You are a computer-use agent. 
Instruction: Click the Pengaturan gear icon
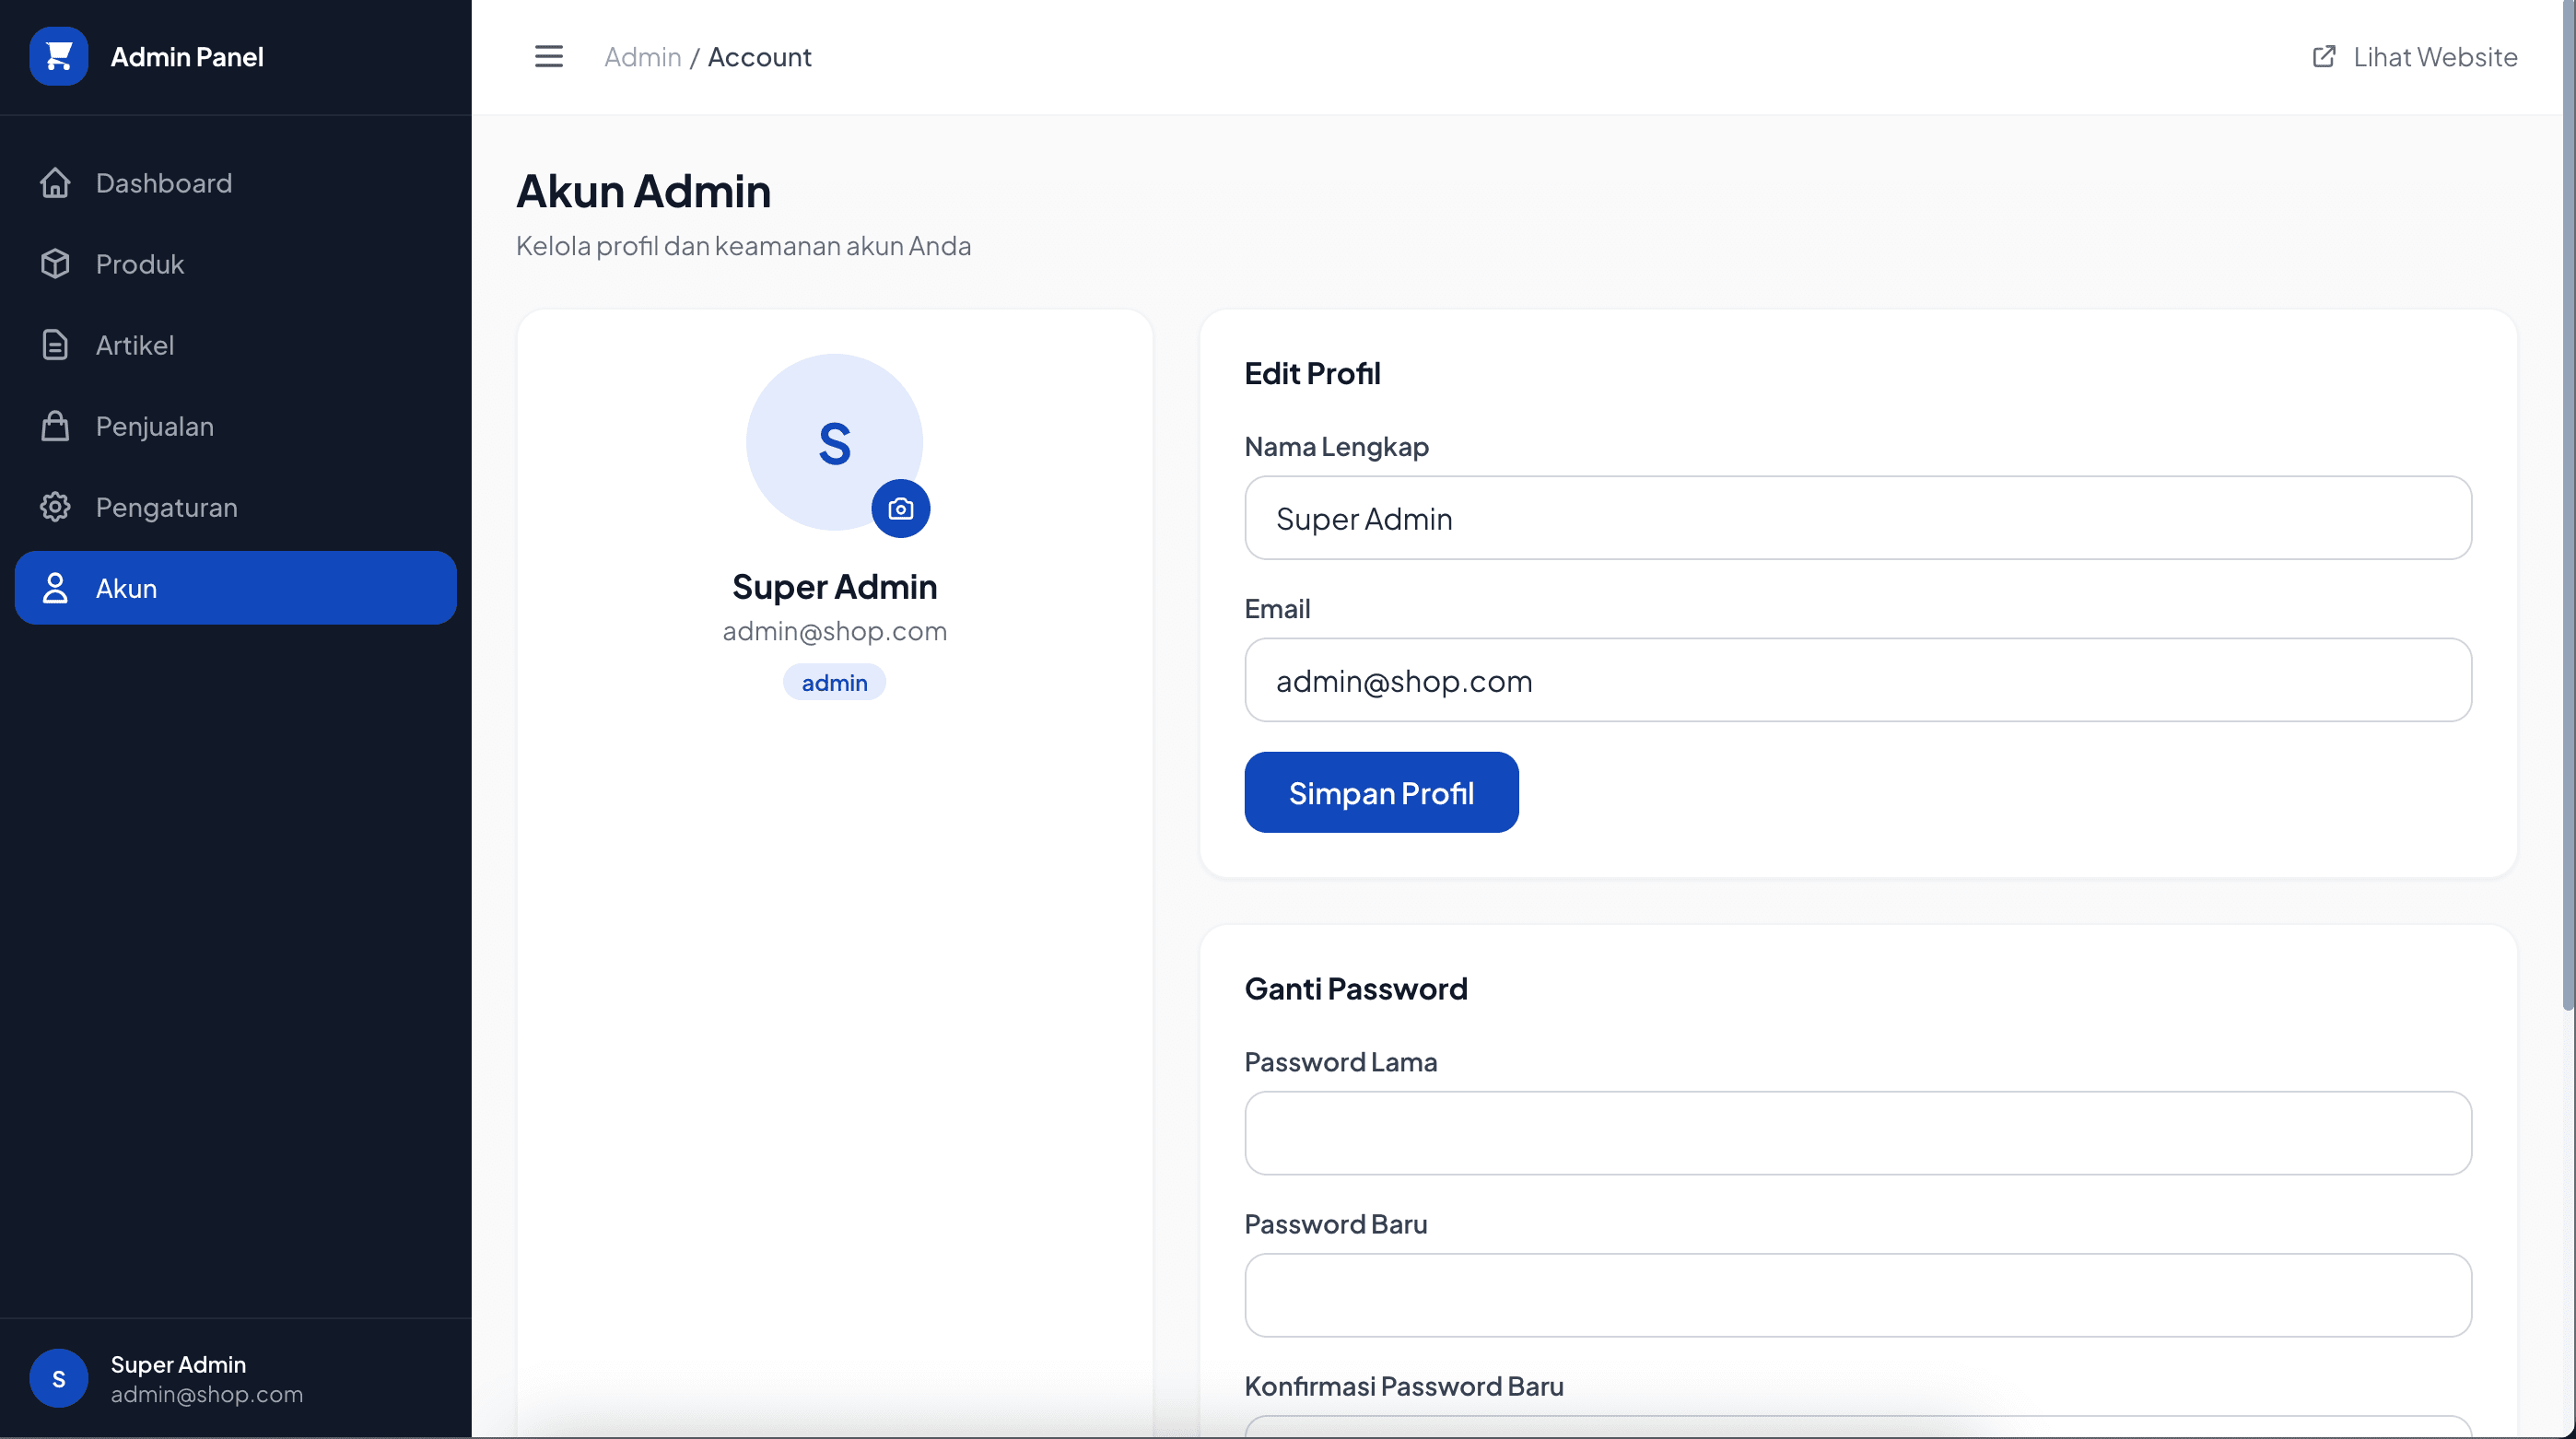[x=55, y=507]
